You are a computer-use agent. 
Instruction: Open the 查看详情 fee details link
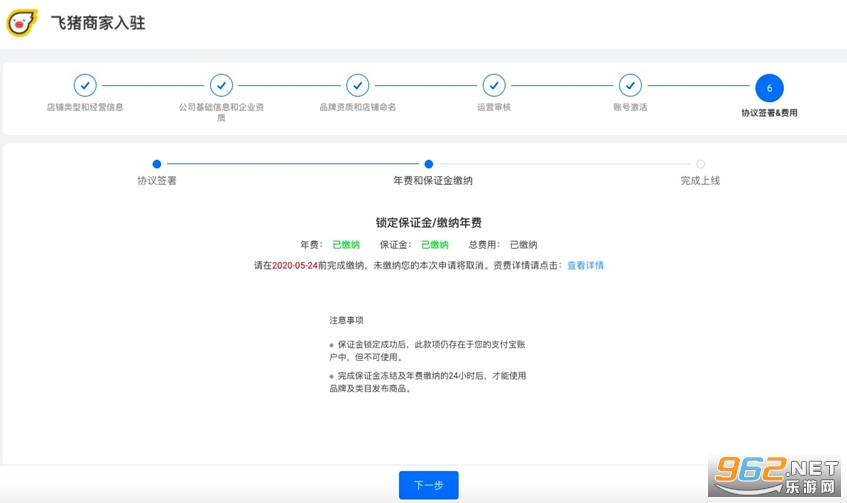coord(585,266)
